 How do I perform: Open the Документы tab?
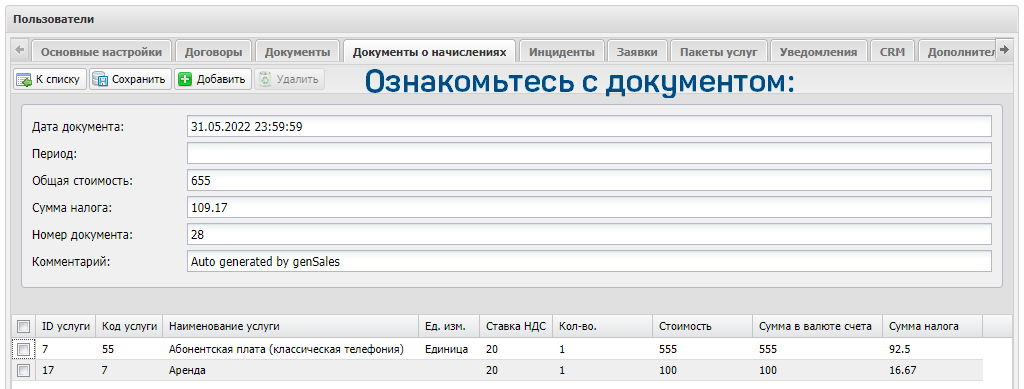point(298,52)
